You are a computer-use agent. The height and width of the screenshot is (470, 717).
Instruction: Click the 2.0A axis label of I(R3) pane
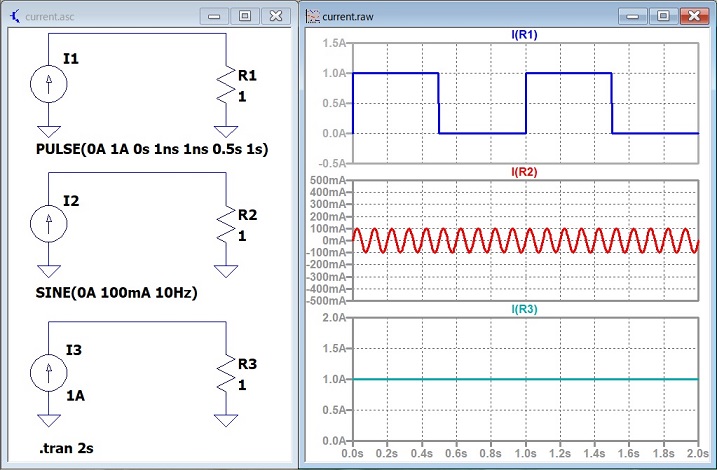[x=334, y=317]
